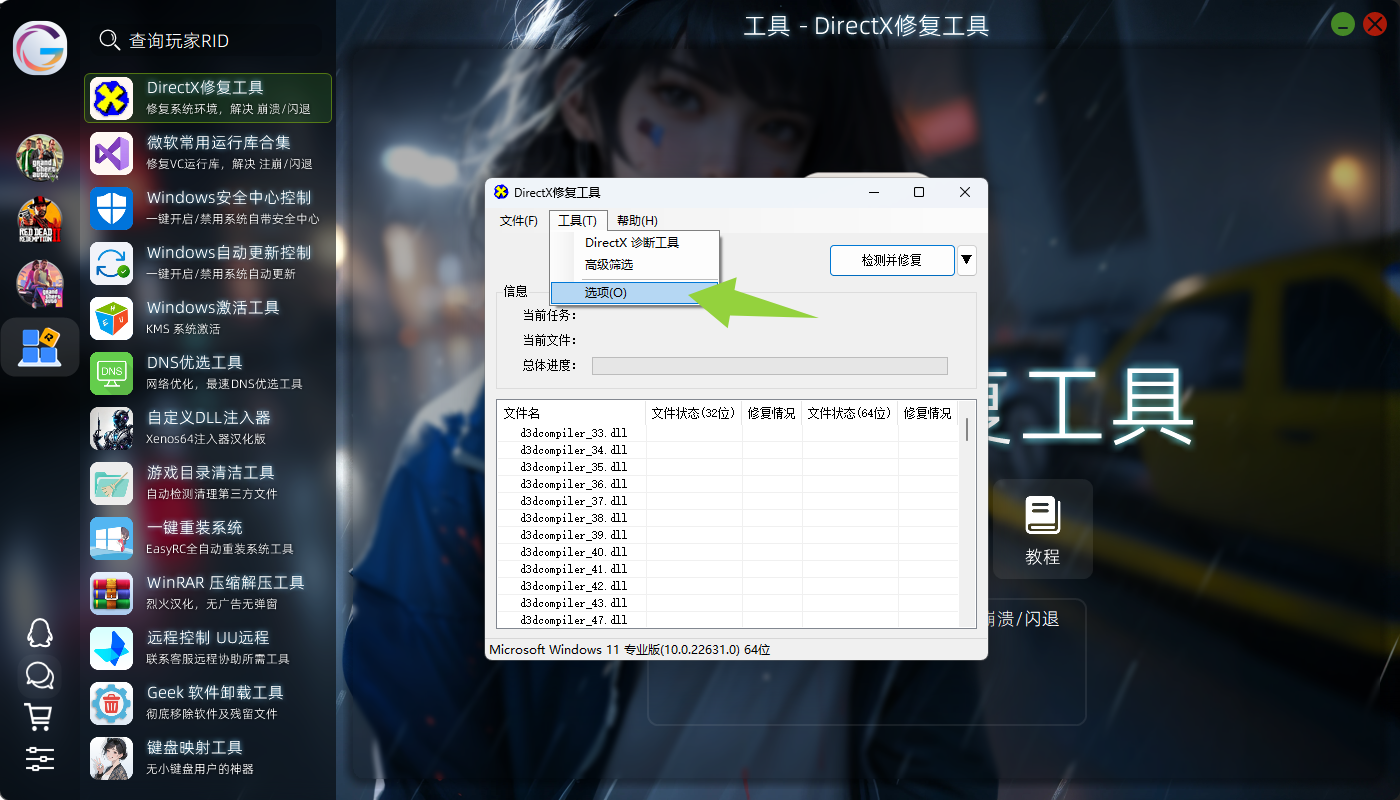Open the DNS优选工具 icon
The image size is (1400, 800).
112,373
